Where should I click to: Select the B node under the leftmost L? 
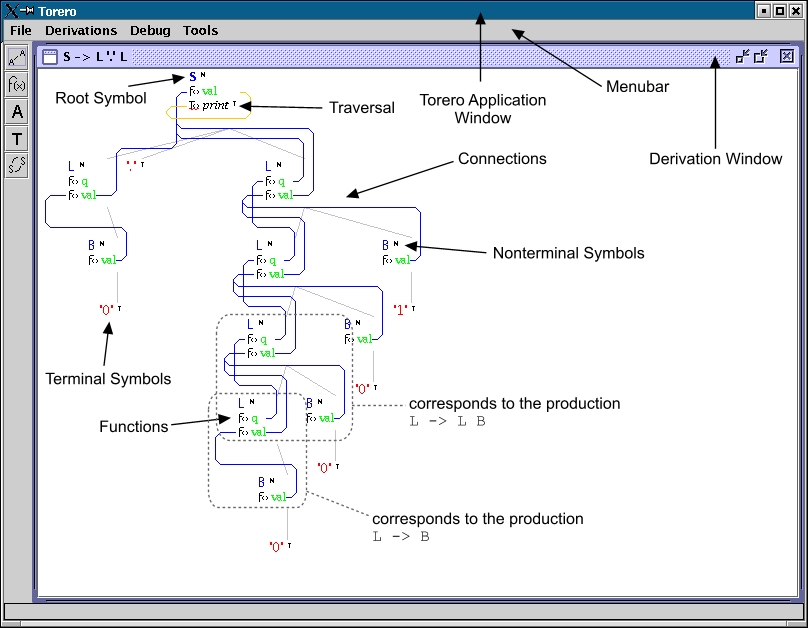tap(91, 245)
